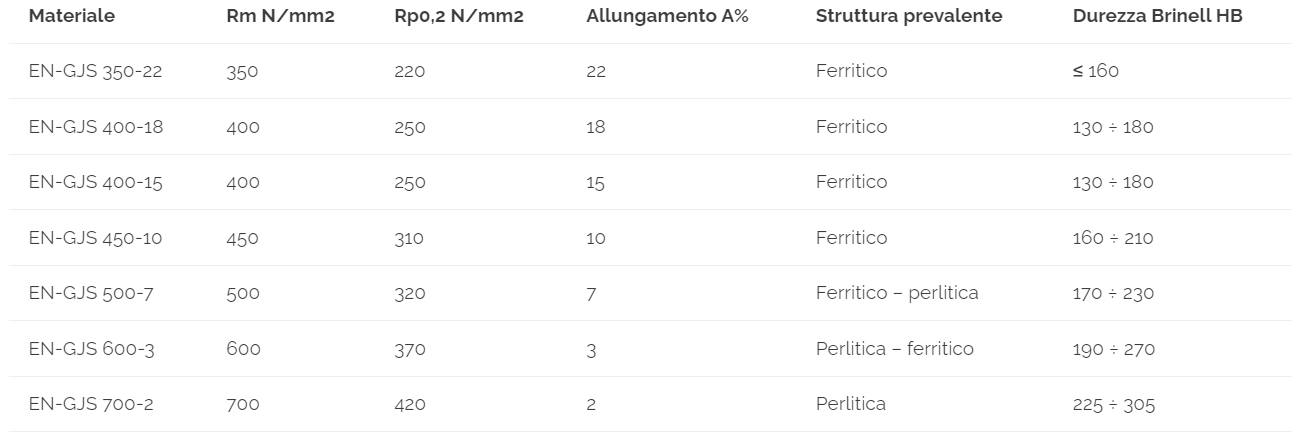Click the Durezza Brinell HB header

point(1157,16)
